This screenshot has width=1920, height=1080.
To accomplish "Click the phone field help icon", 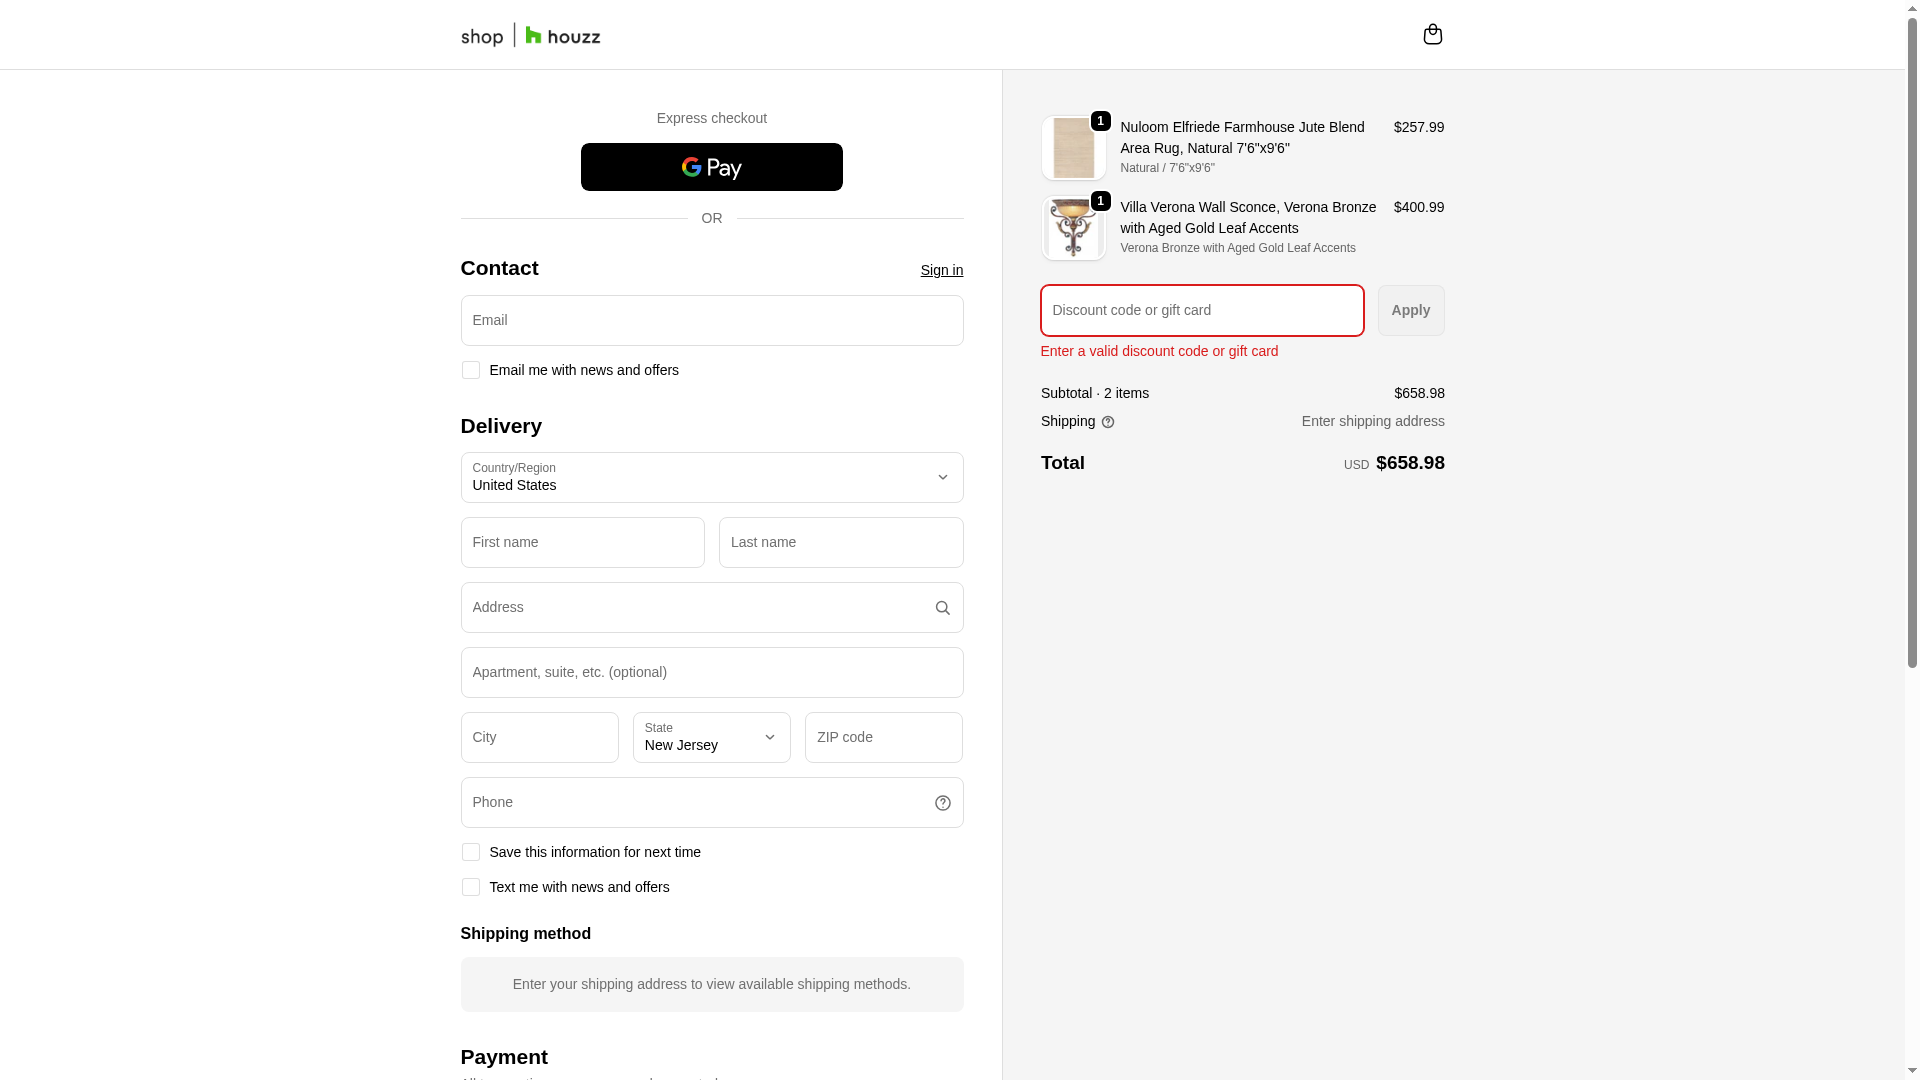I will point(942,803).
